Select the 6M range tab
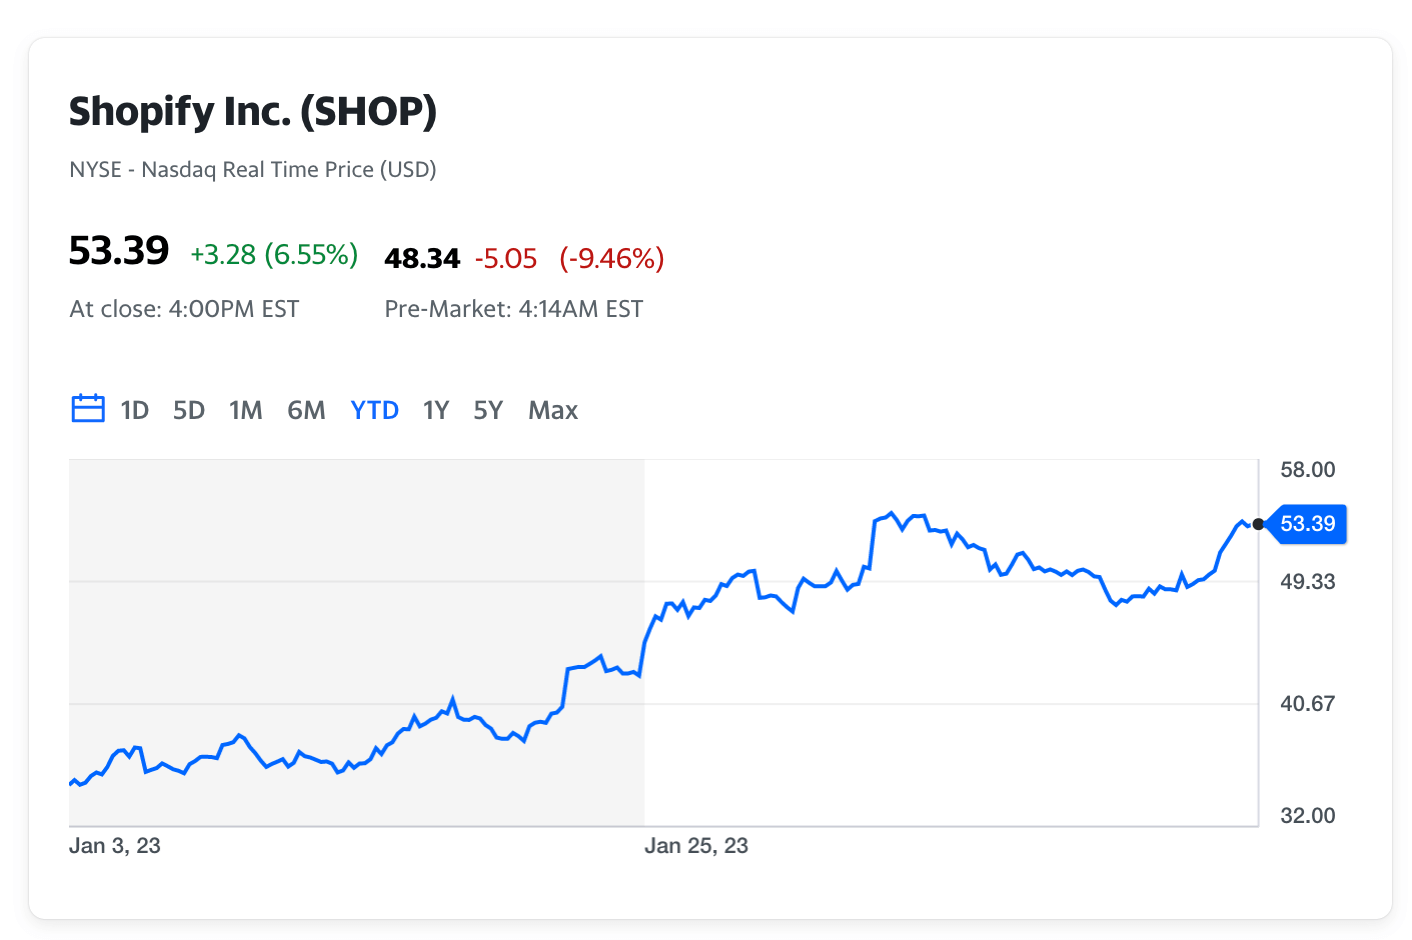The width and height of the screenshot is (1412, 940). point(306,410)
